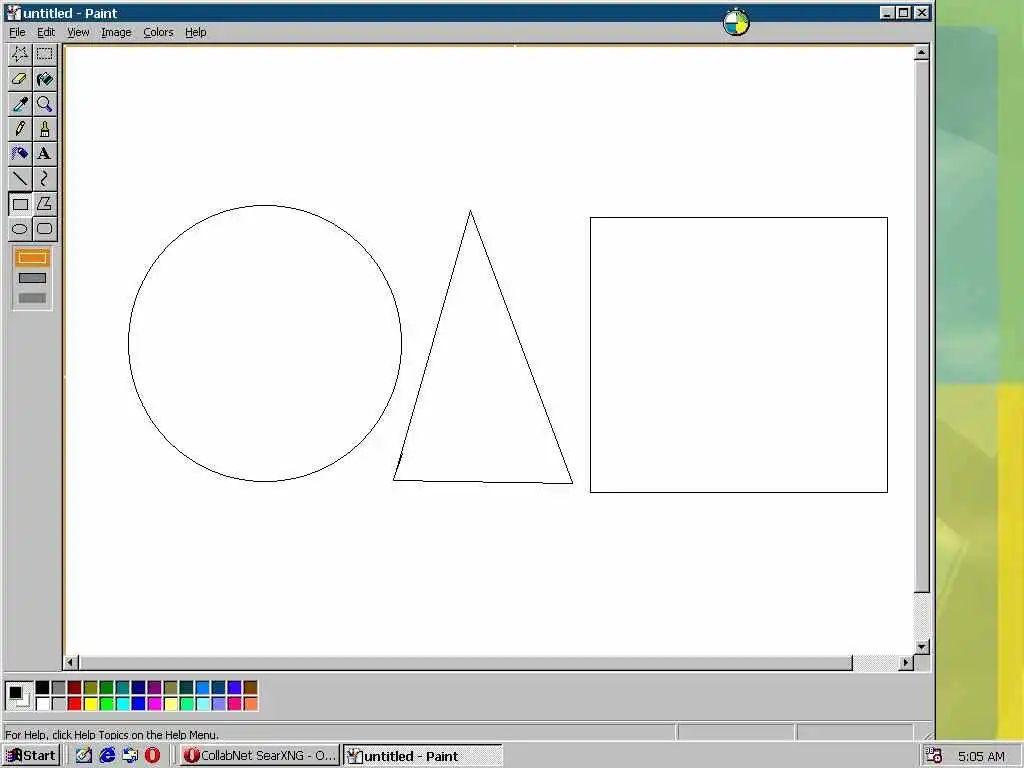This screenshot has height=768, width=1024.
Task: Click the colorful round timer icon
Action: click(x=736, y=22)
